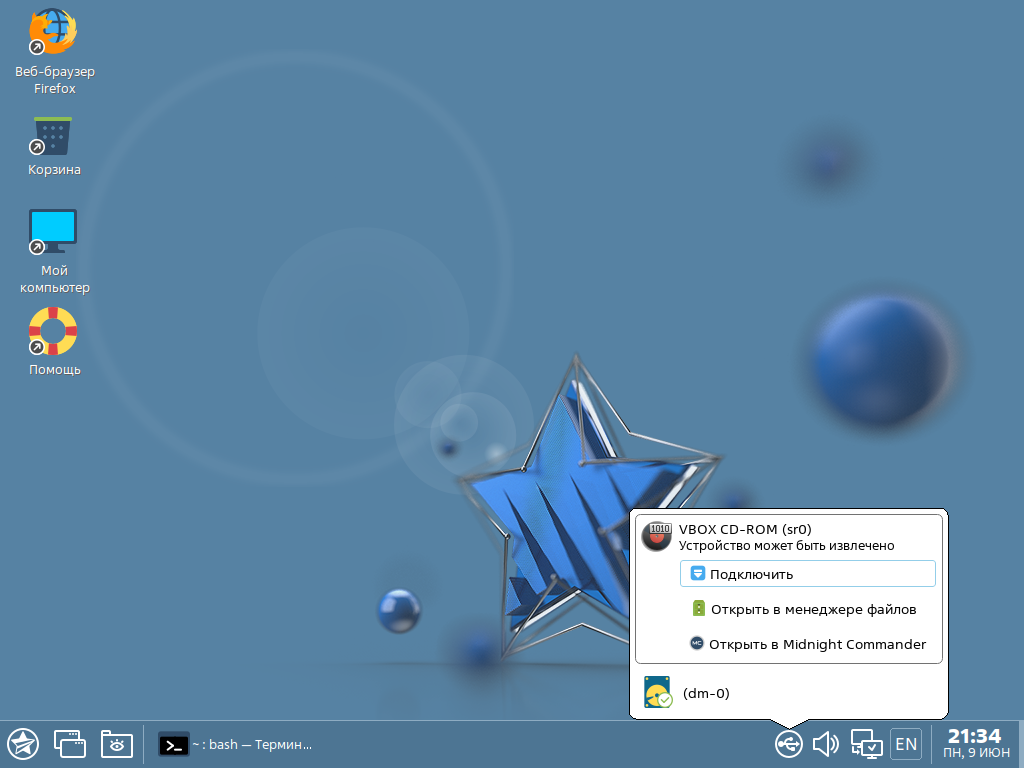Click the blue mount arrow icon in Подключить
Screen dimensions: 1024x768
pyautogui.click(x=697, y=573)
